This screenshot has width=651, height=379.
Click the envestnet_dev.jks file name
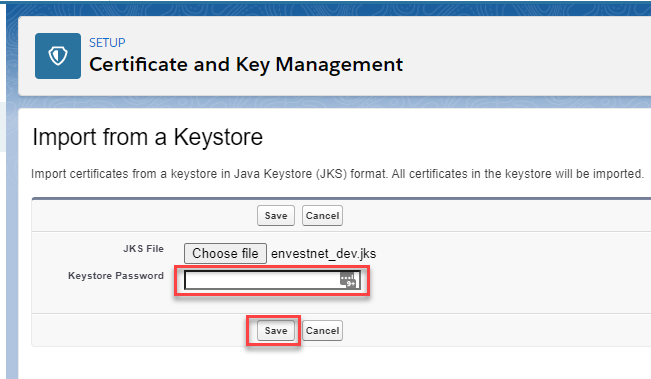coord(323,254)
